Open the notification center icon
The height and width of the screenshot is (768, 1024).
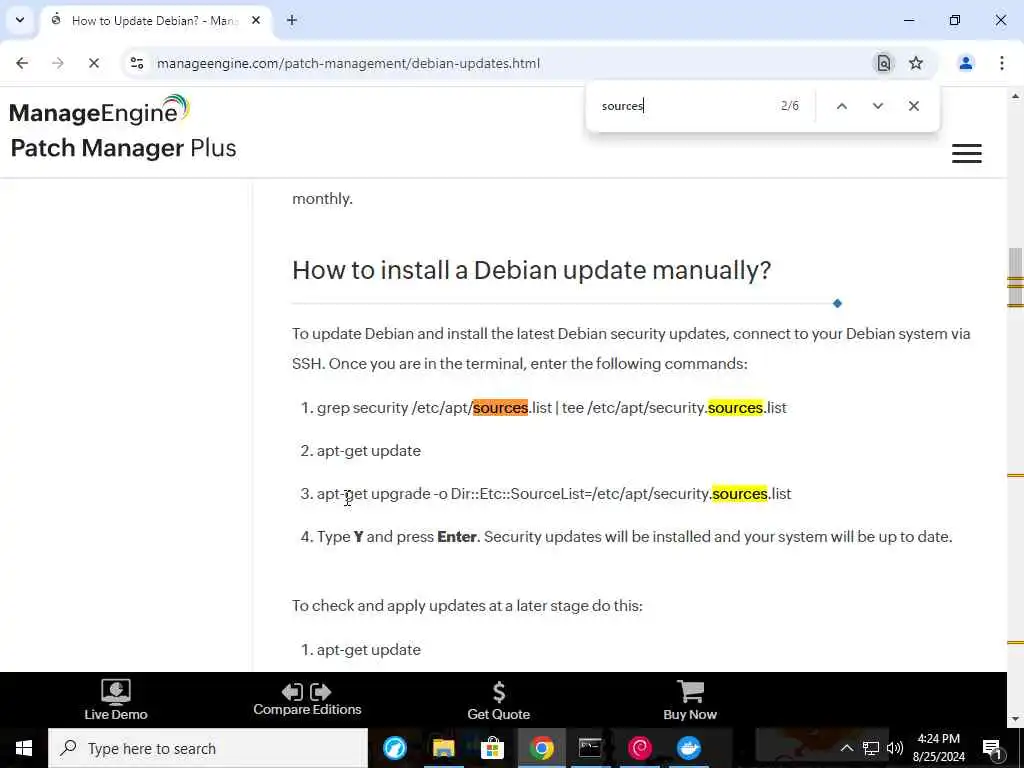[x=992, y=748]
